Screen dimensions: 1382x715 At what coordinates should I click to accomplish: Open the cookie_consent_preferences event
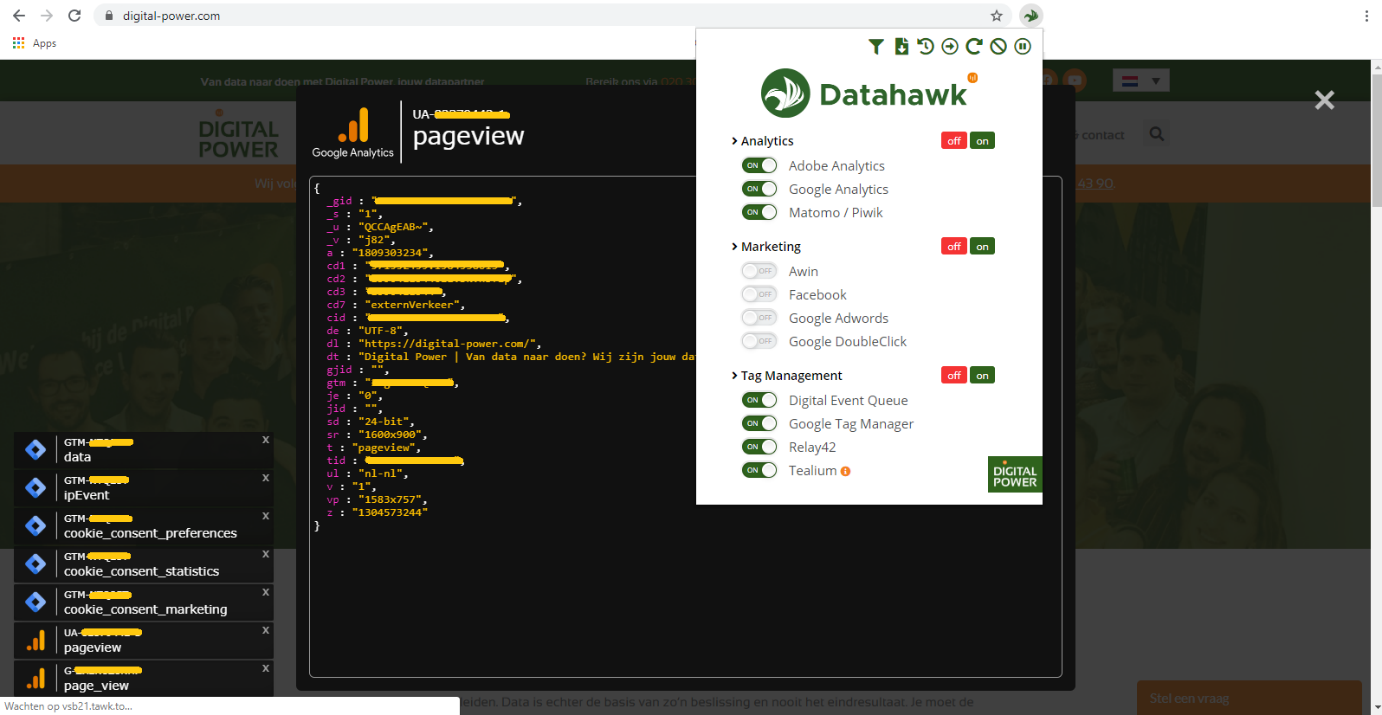(144, 526)
